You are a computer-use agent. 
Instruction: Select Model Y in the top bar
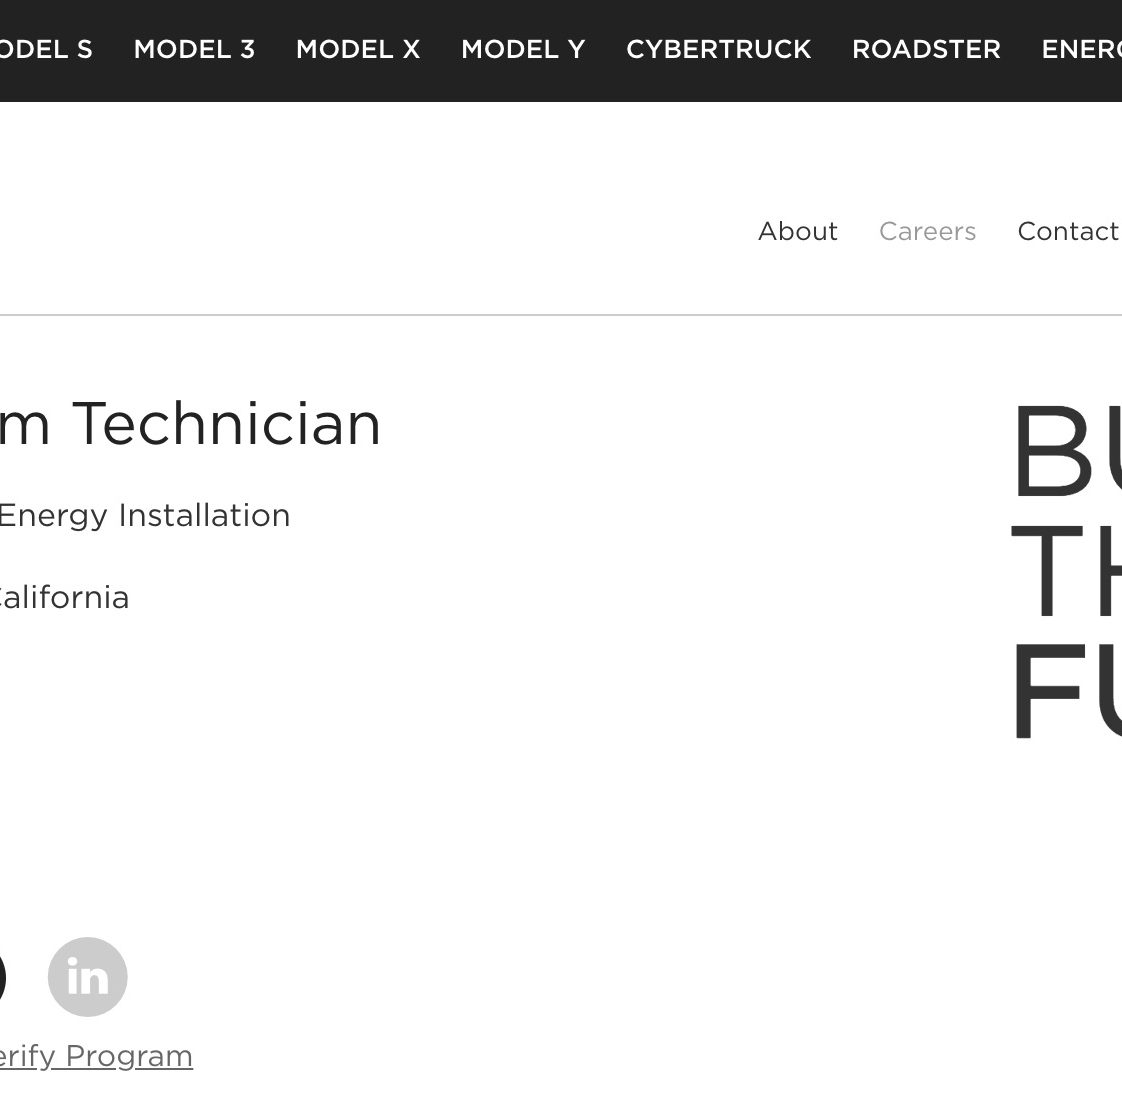click(523, 49)
